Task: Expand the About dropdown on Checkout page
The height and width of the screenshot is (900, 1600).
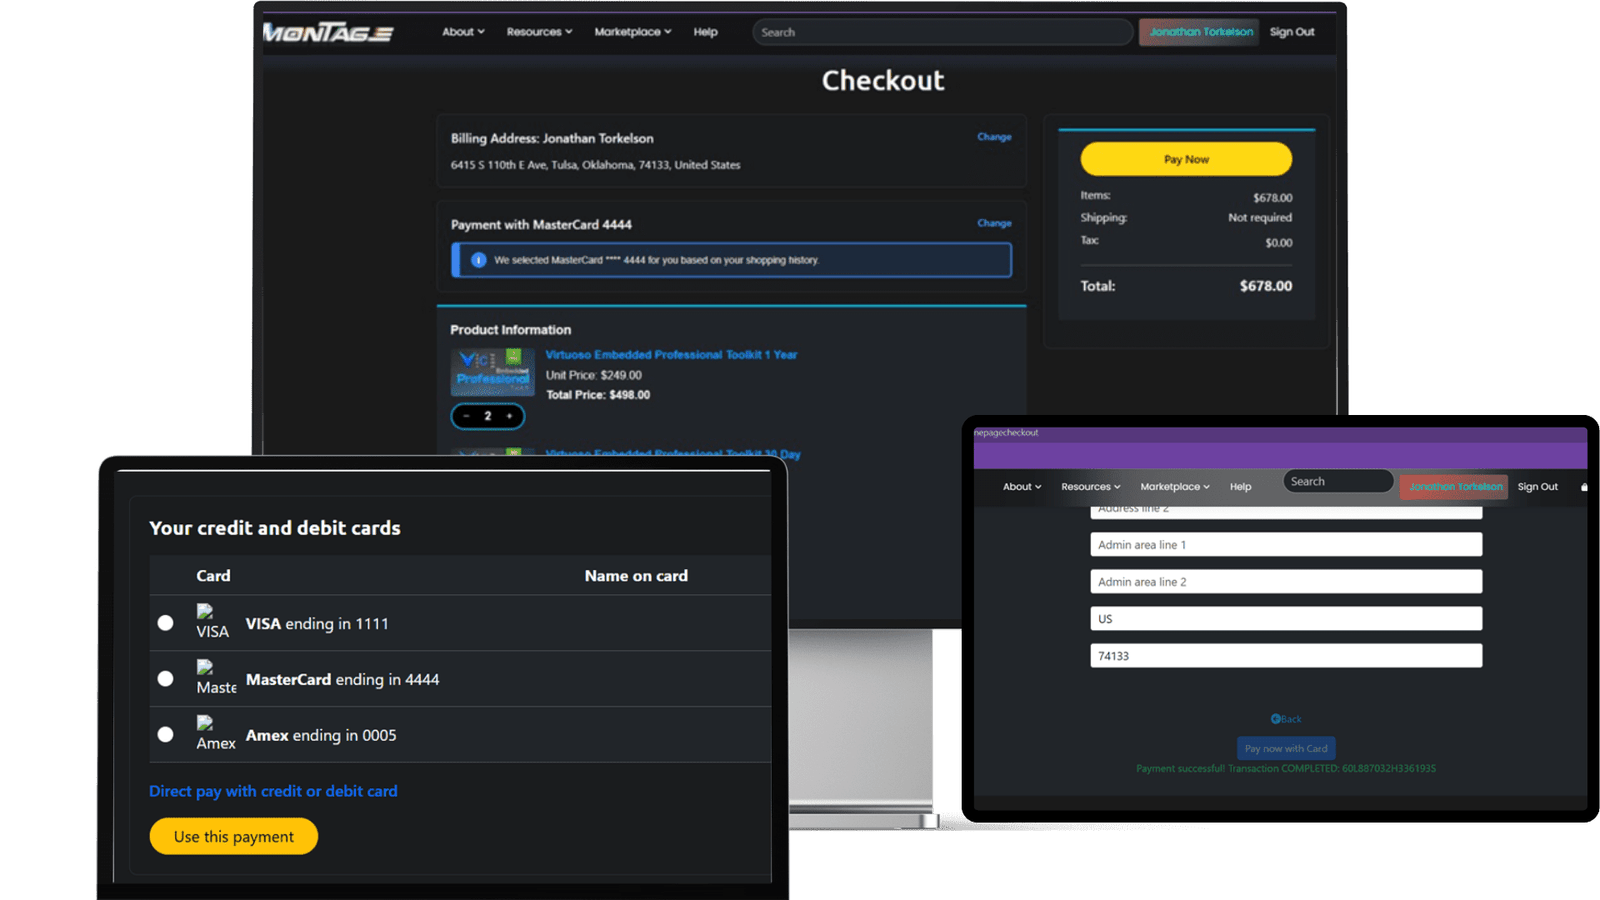Action: coord(463,32)
